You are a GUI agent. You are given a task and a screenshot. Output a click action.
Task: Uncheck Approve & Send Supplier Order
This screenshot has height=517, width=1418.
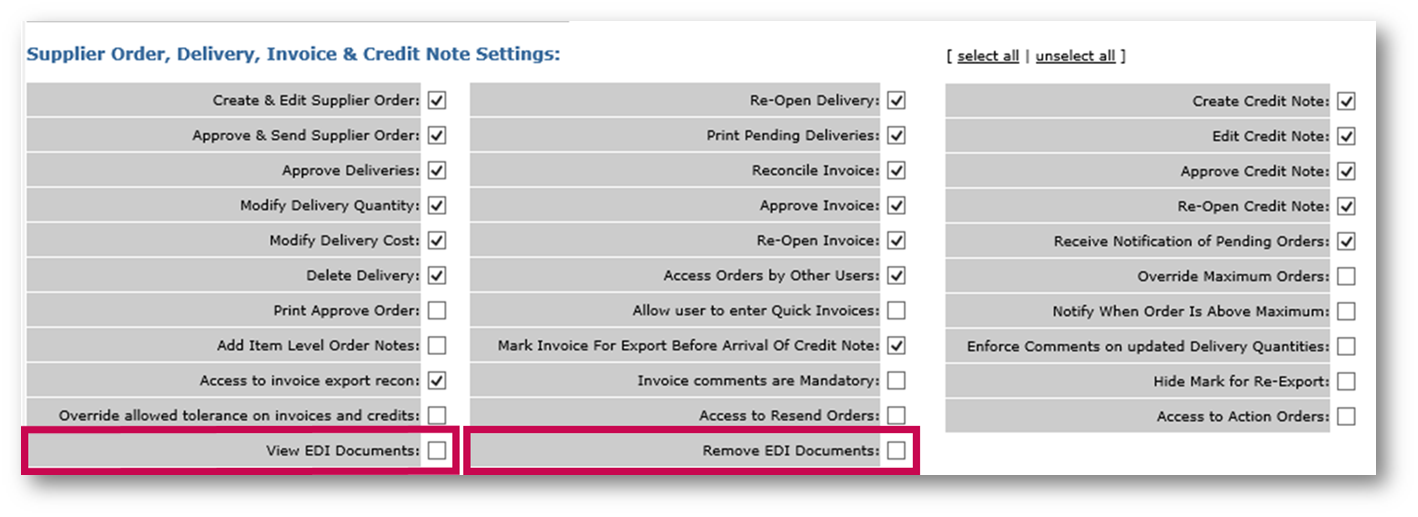(437, 135)
